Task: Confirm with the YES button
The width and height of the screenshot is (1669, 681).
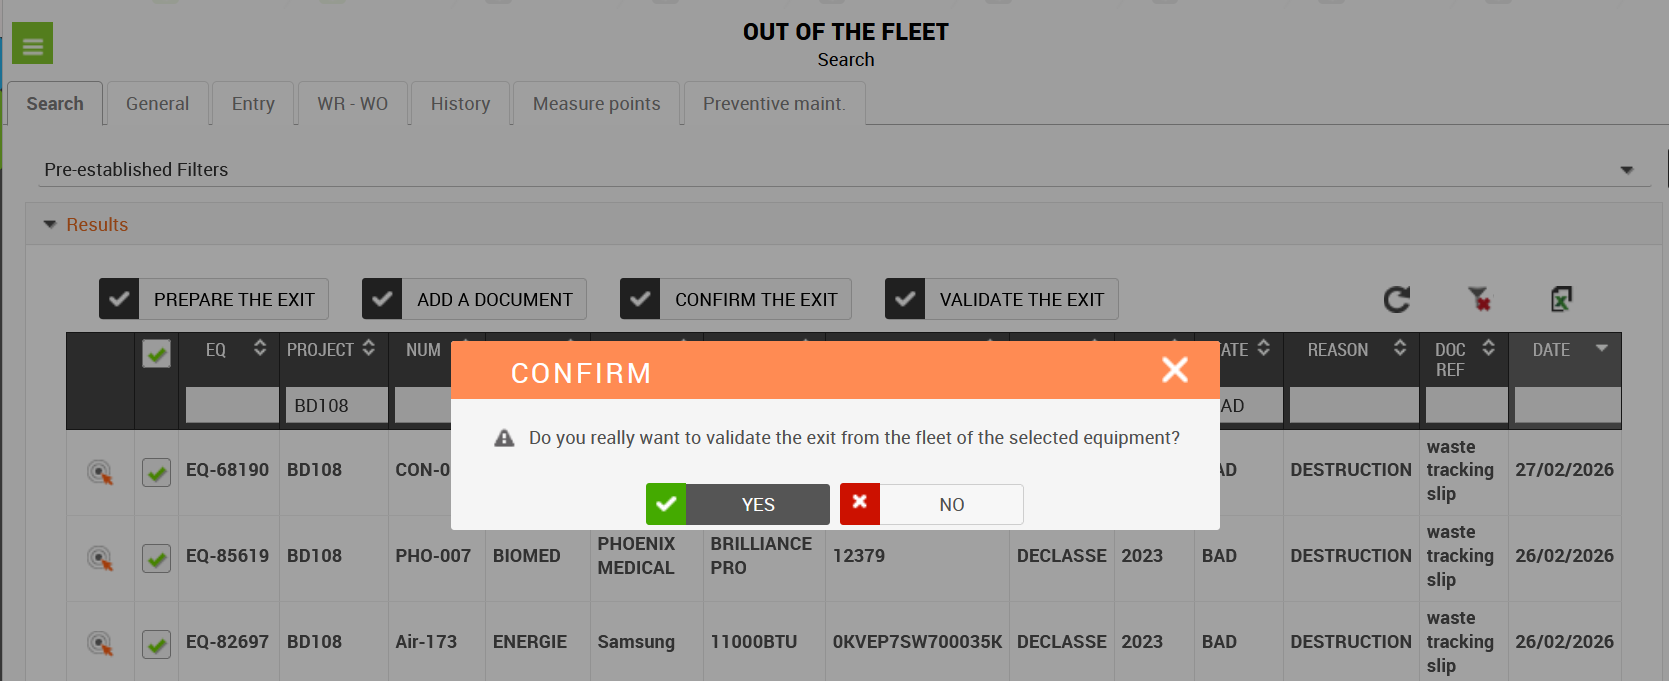Action: pyautogui.click(x=738, y=504)
